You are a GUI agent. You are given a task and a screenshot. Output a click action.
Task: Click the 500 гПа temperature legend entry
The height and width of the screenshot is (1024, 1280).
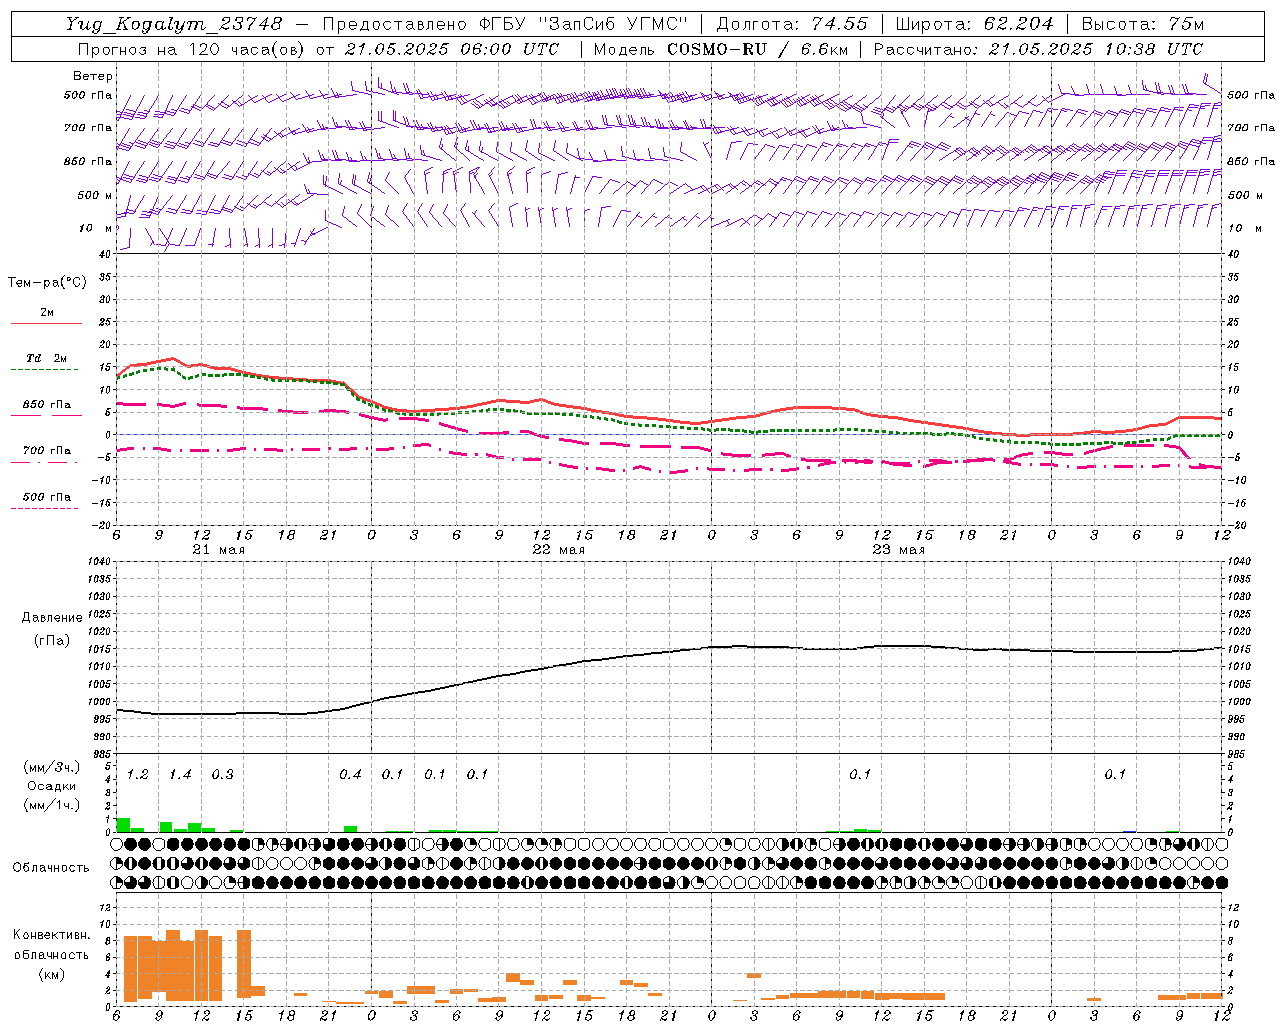47,497
